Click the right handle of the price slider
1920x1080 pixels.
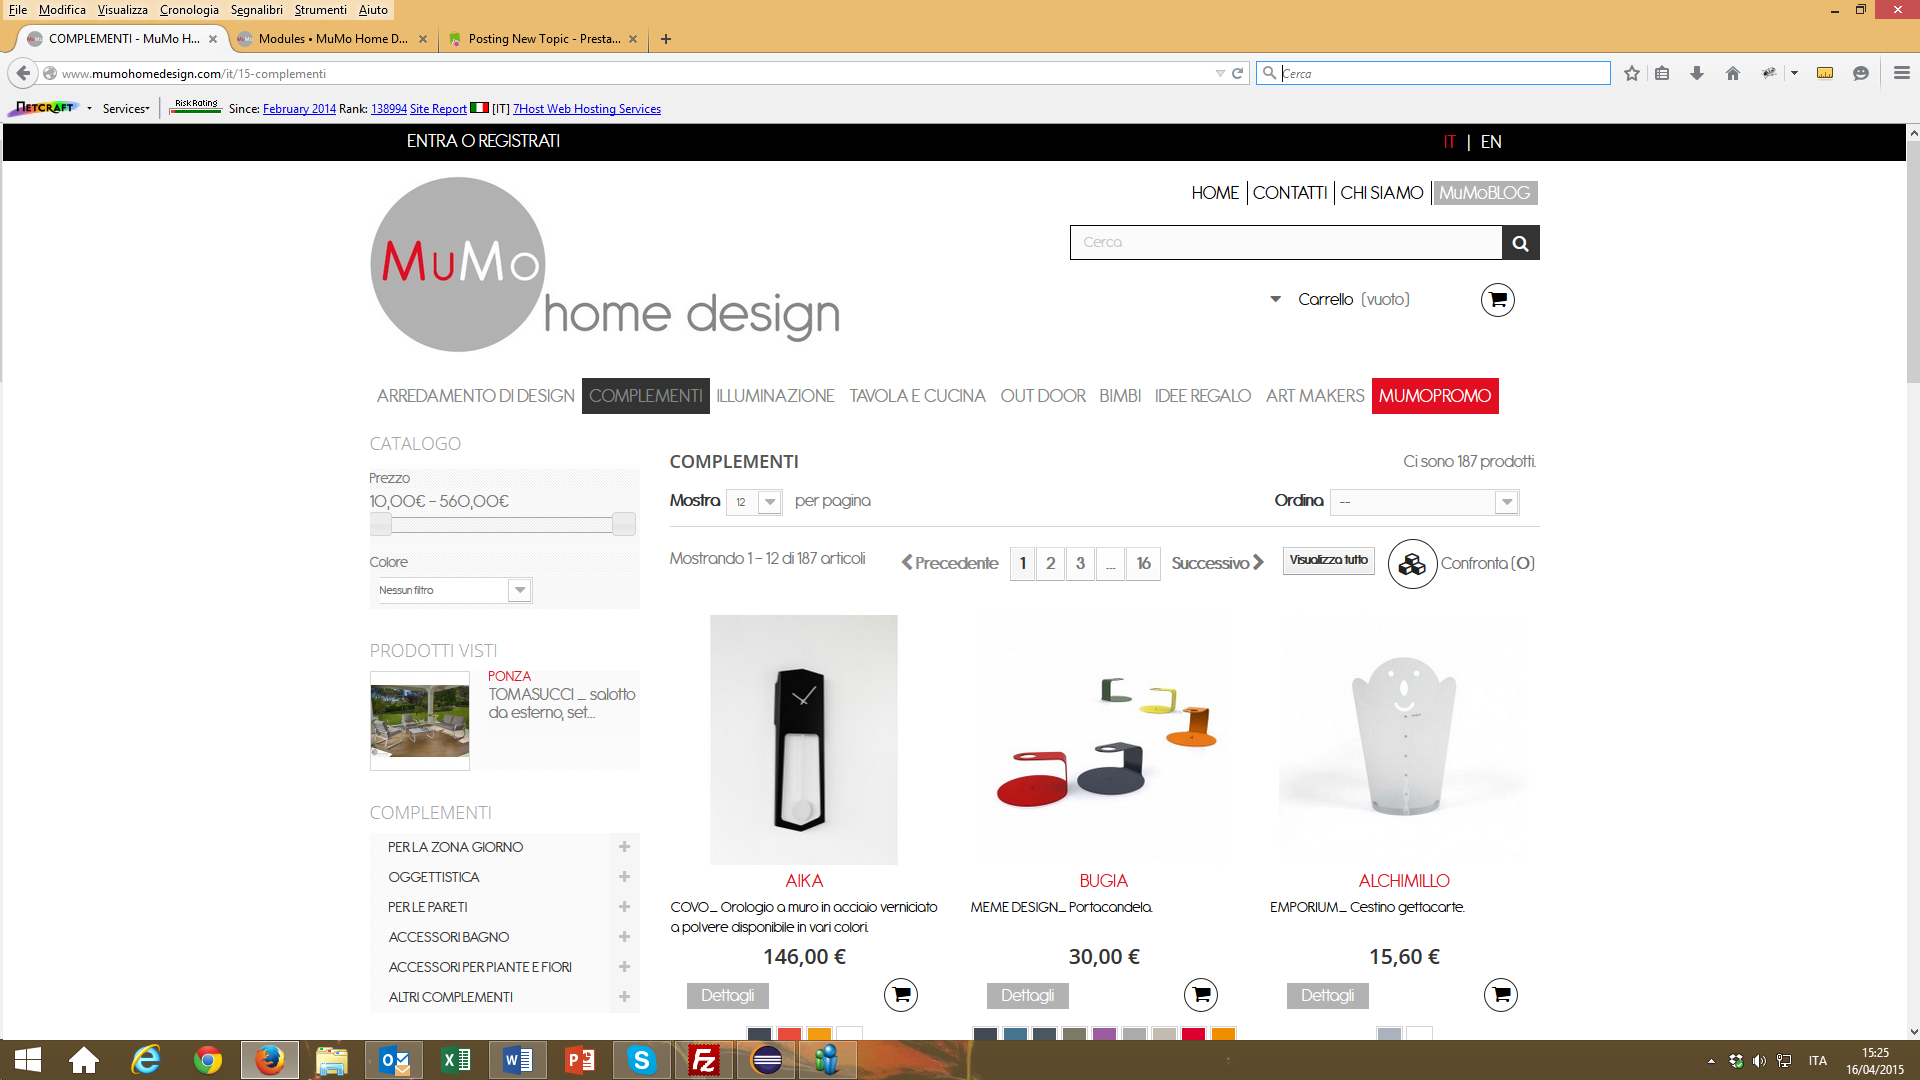624,524
